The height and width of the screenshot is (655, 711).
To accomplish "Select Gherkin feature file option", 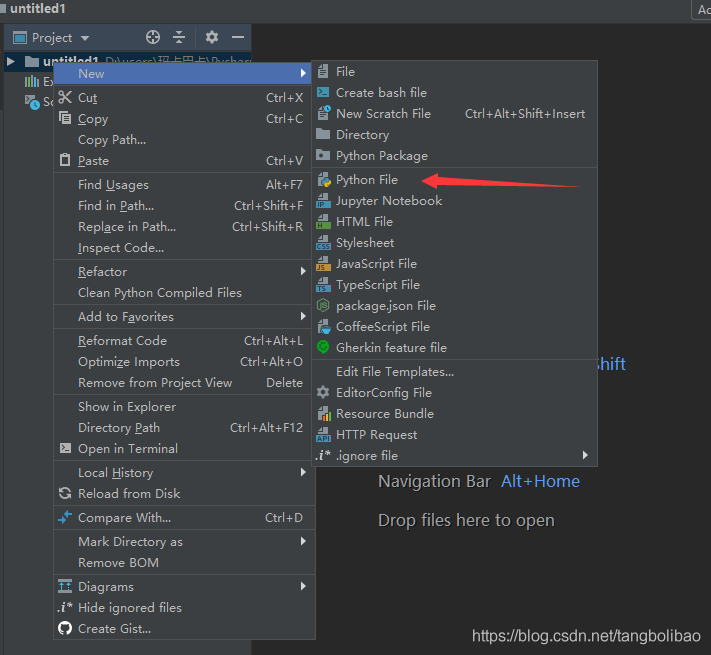I will (x=391, y=348).
